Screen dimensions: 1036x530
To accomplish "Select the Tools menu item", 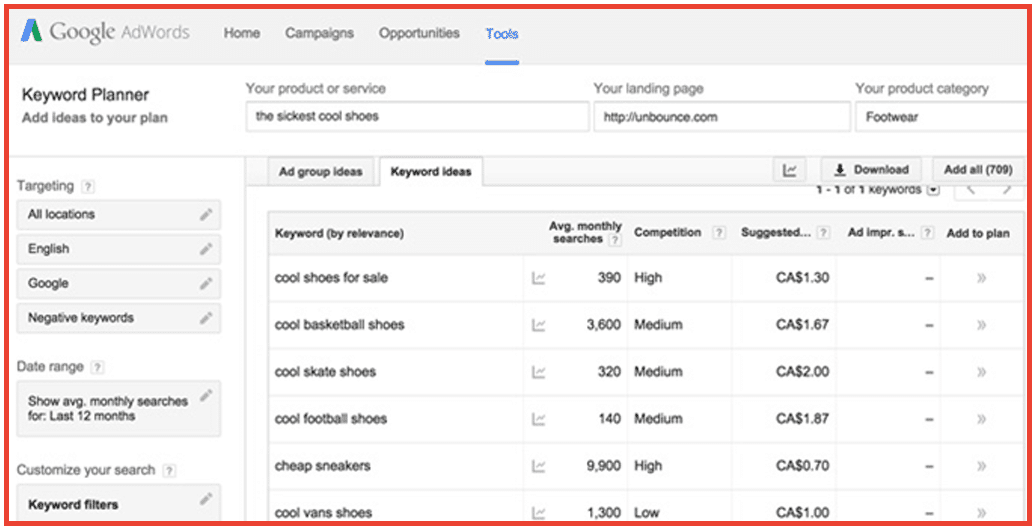I will 501,34.
